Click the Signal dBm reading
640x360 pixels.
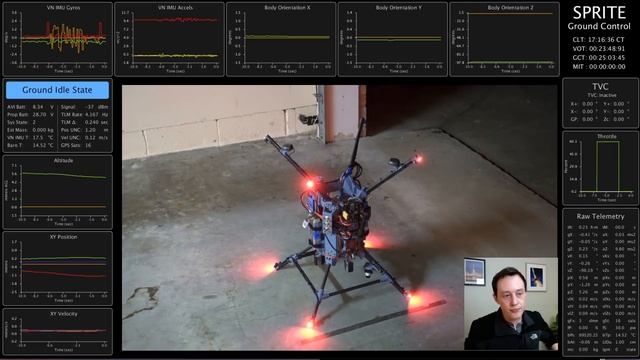84,107
